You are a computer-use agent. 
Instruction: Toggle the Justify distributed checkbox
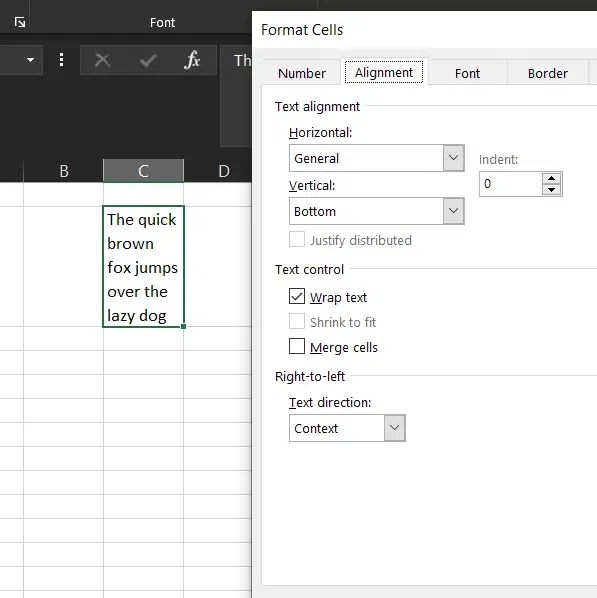[297, 240]
